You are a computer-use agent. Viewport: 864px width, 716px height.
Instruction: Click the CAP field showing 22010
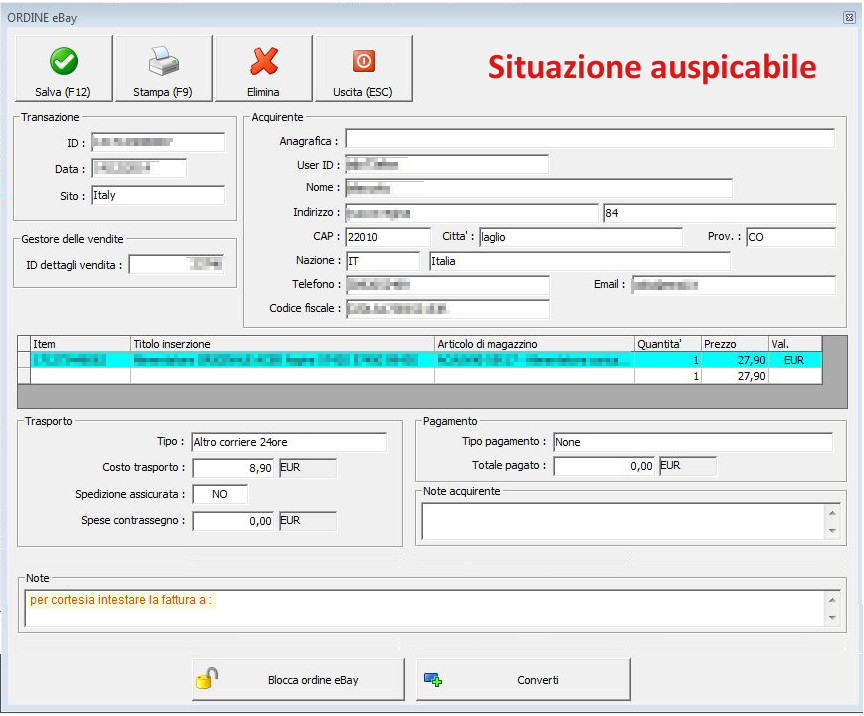click(x=388, y=237)
